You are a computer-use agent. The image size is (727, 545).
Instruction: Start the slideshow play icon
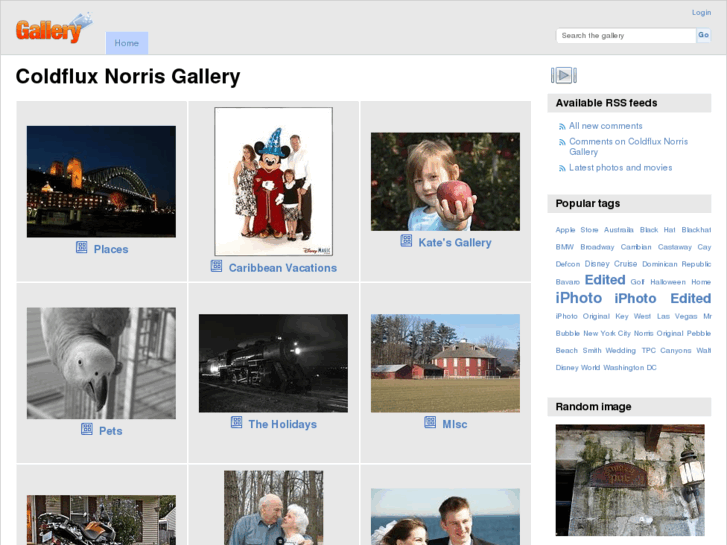point(563,75)
